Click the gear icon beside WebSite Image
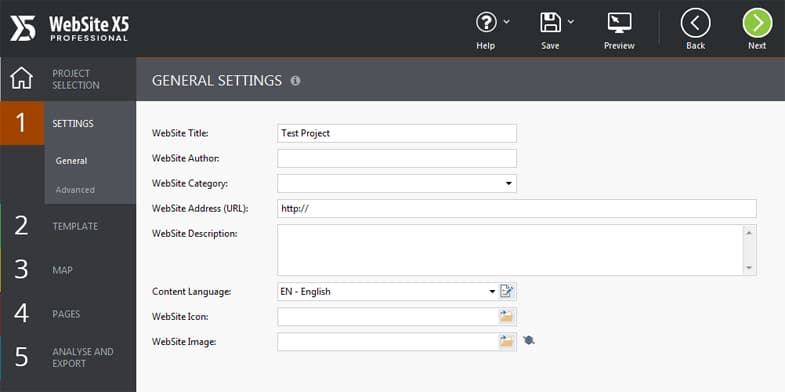The image size is (785, 392). tap(529, 340)
